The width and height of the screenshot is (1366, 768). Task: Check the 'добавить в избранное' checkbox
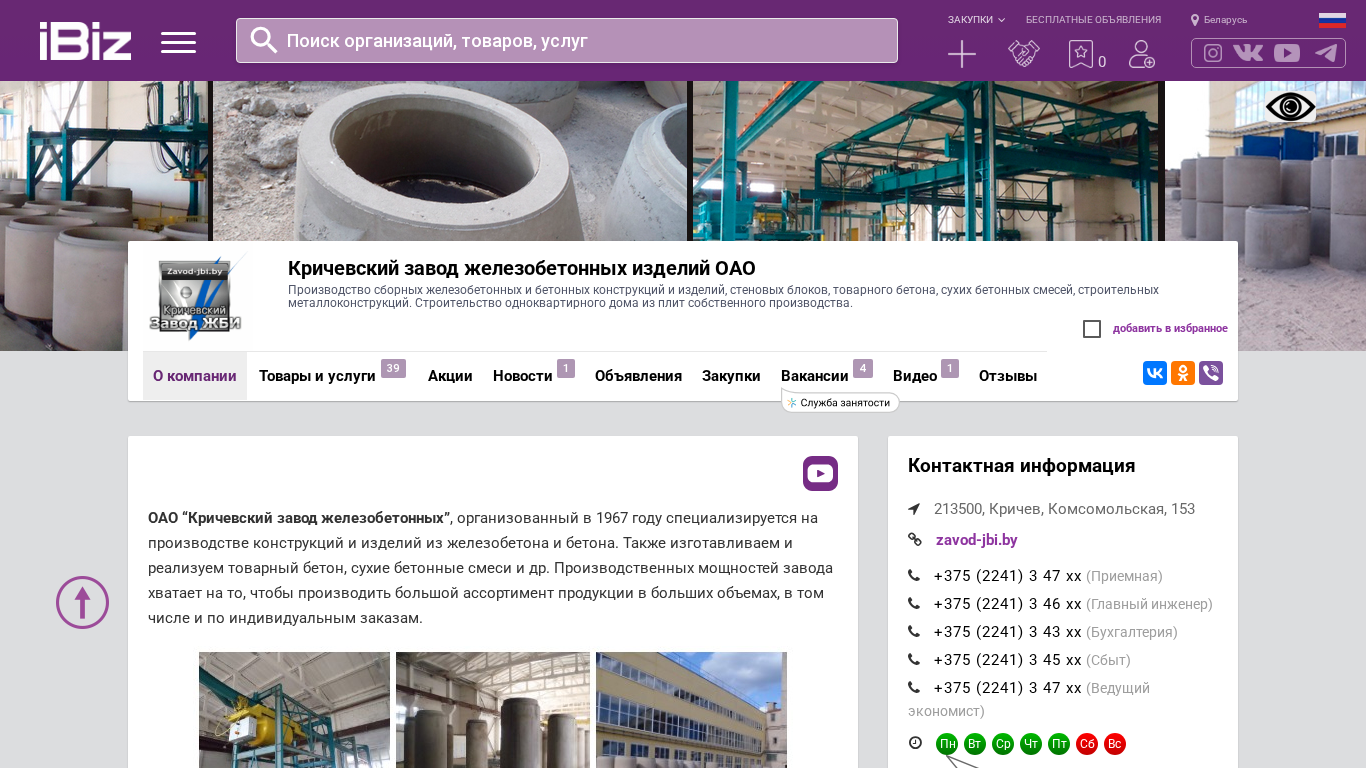(x=1092, y=329)
